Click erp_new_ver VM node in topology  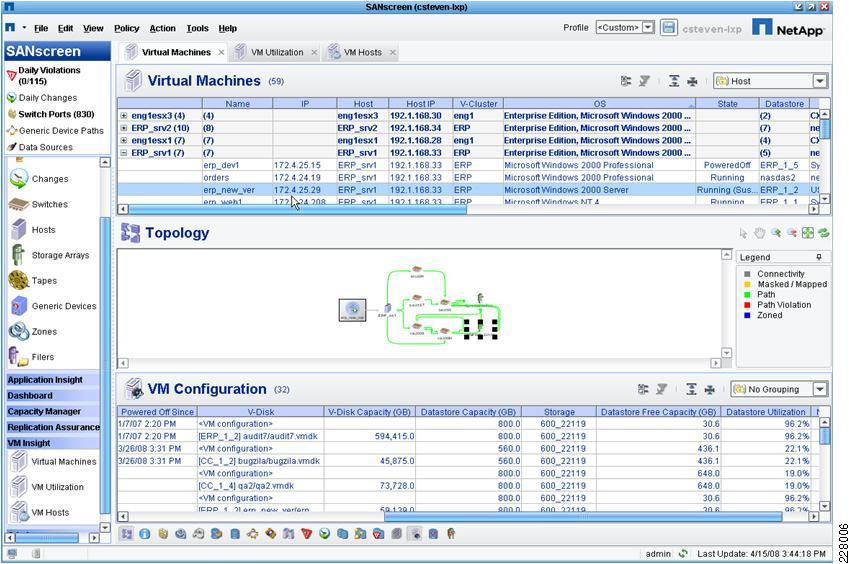352,310
